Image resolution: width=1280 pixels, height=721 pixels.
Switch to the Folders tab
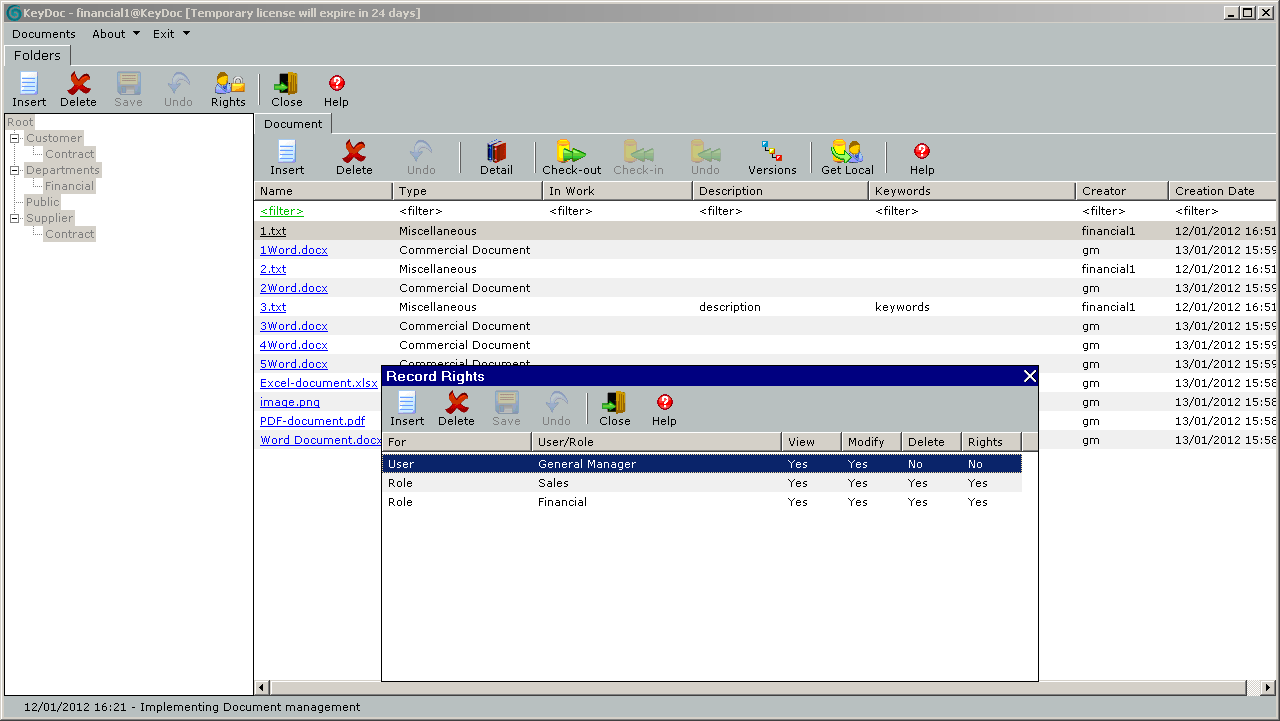pyautogui.click(x=37, y=56)
